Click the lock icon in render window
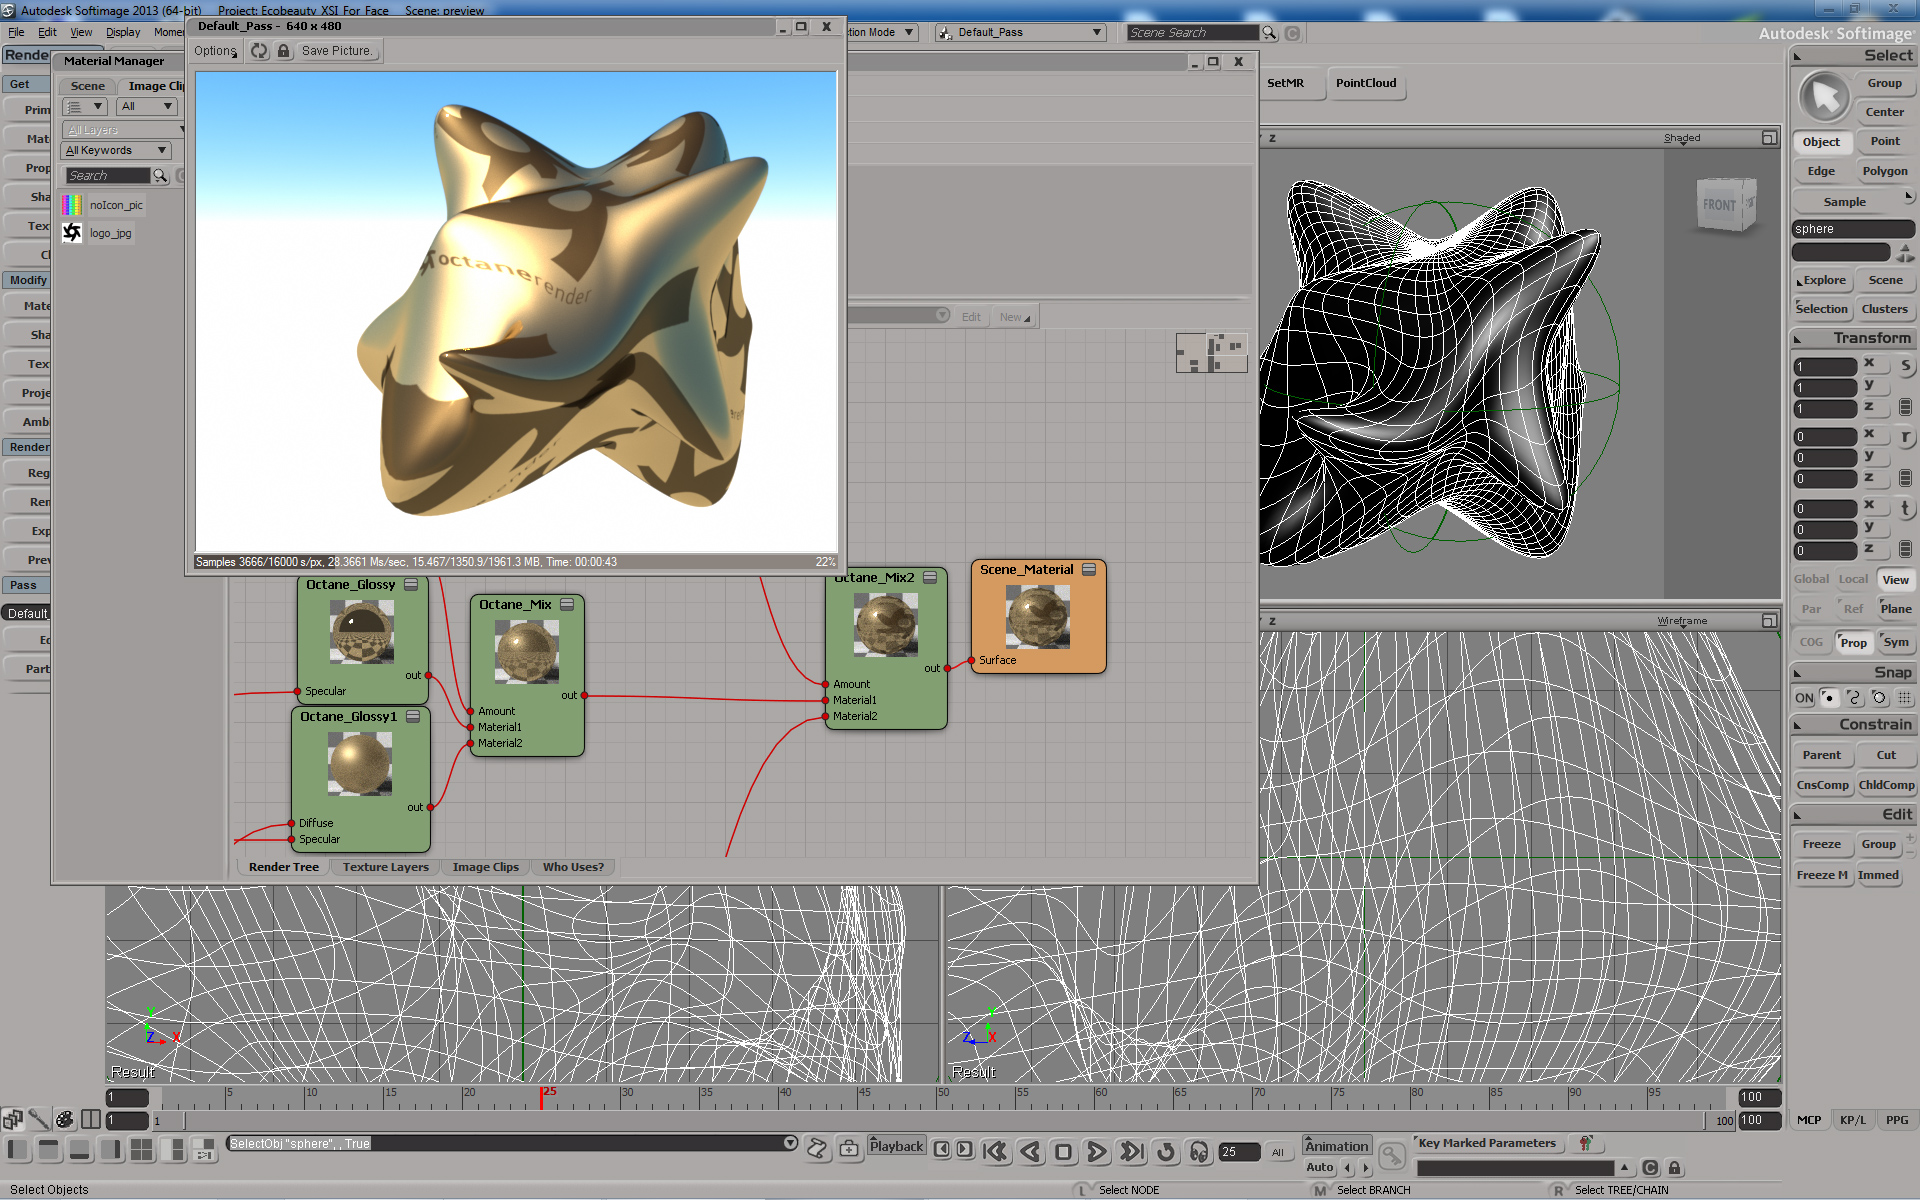 [x=283, y=51]
